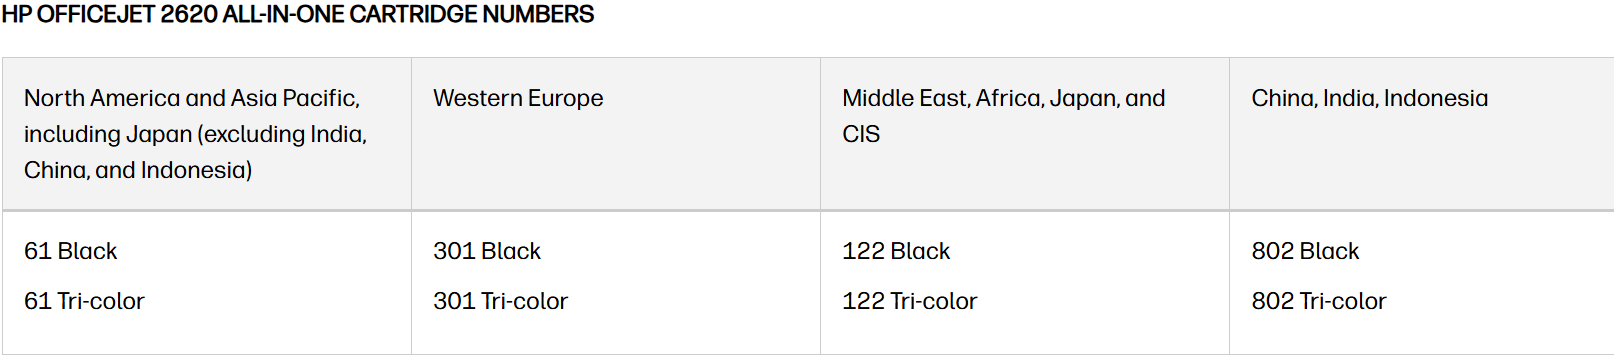This screenshot has width=1614, height=360.
Task: Click the "122 Tri-color" cartridge entry
Action: [910, 301]
